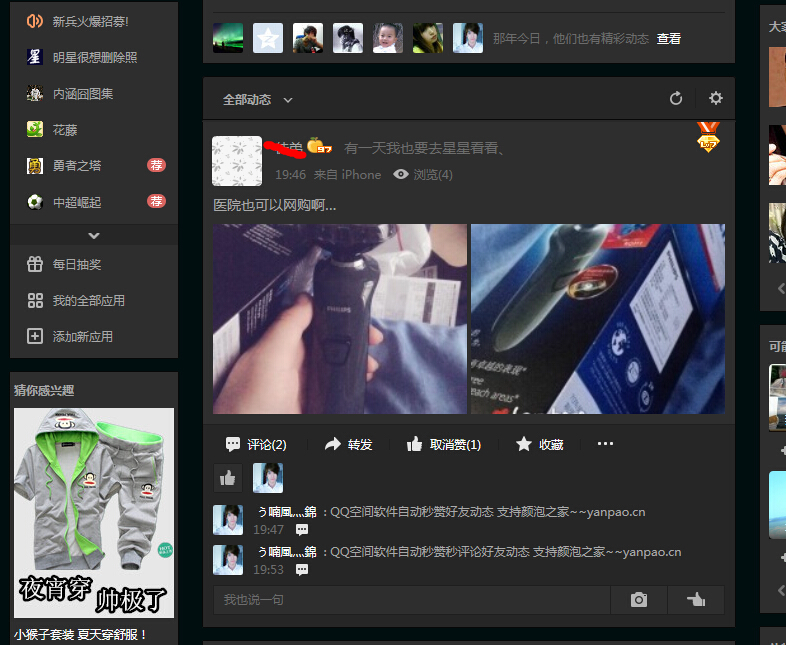Image resolution: width=786 pixels, height=645 pixels.
Task: Open feed settings gear icon
Action: tap(715, 99)
